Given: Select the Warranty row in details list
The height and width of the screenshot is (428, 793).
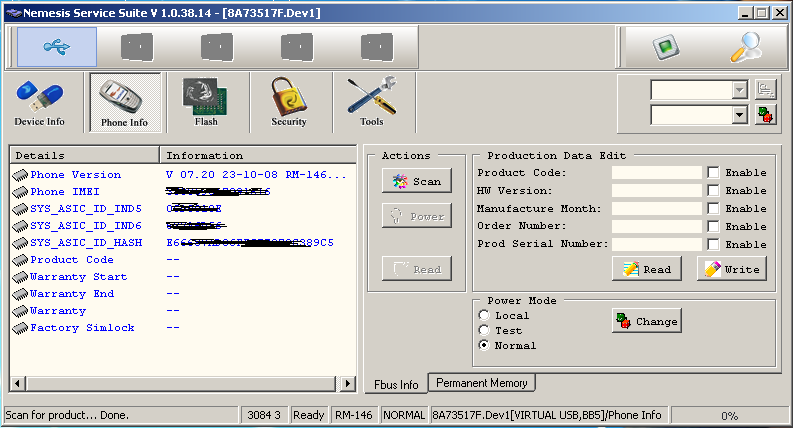Looking at the screenshot, I should coord(183,311).
